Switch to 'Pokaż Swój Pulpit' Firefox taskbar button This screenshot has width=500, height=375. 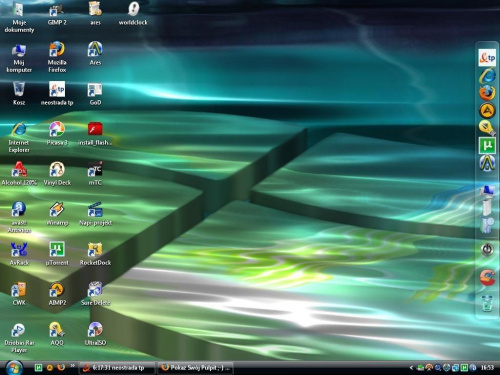click(x=196, y=368)
